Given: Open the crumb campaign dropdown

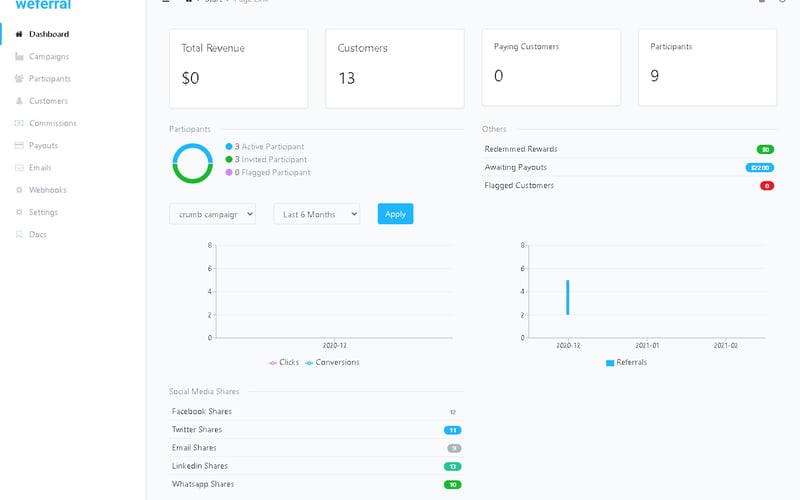Looking at the screenshot, I should pos(212,214).
